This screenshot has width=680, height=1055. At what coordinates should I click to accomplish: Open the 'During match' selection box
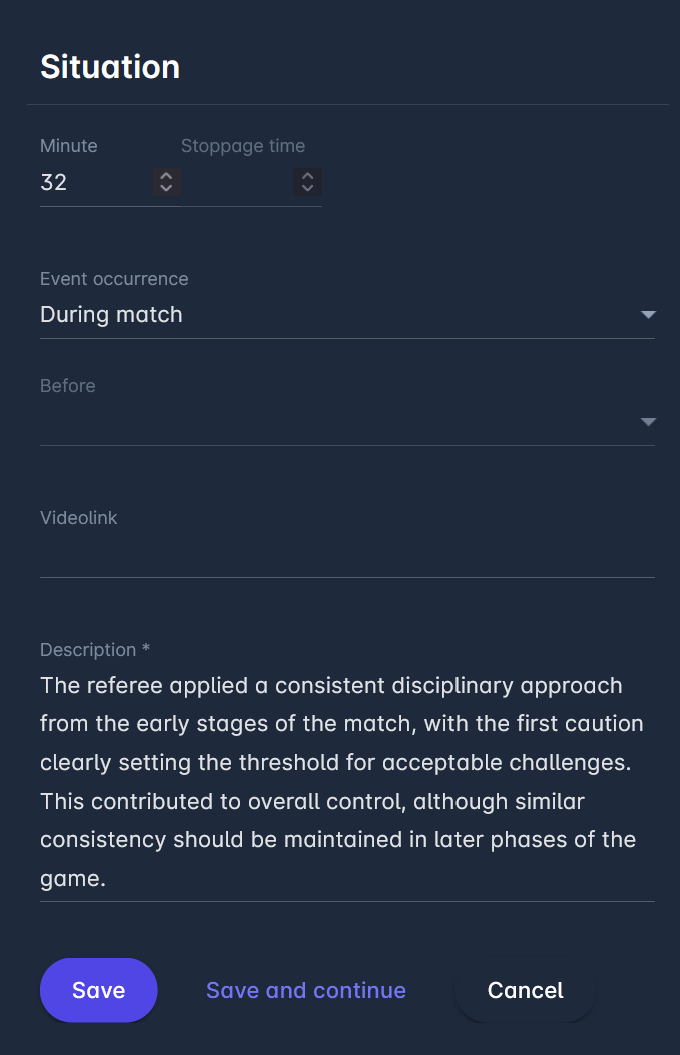tap(330, 315)
